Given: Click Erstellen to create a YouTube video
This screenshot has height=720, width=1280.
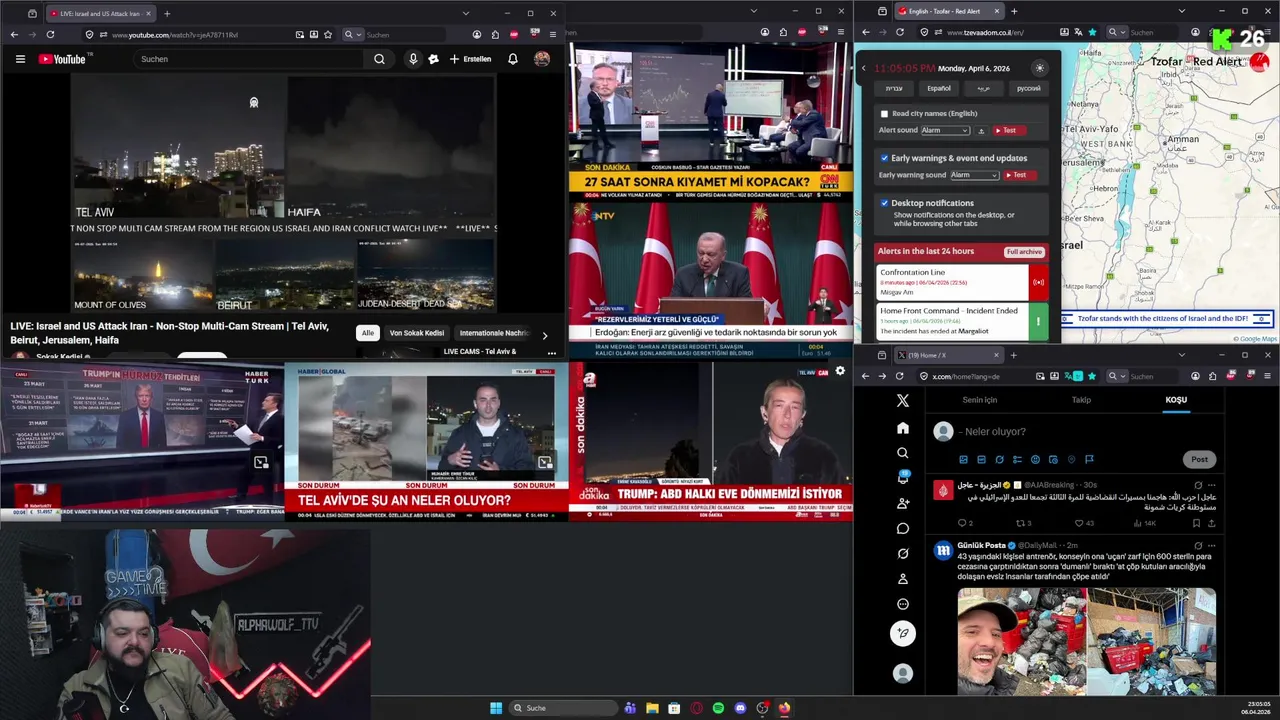Looking at the screenshot, I should tap(470, 59).
